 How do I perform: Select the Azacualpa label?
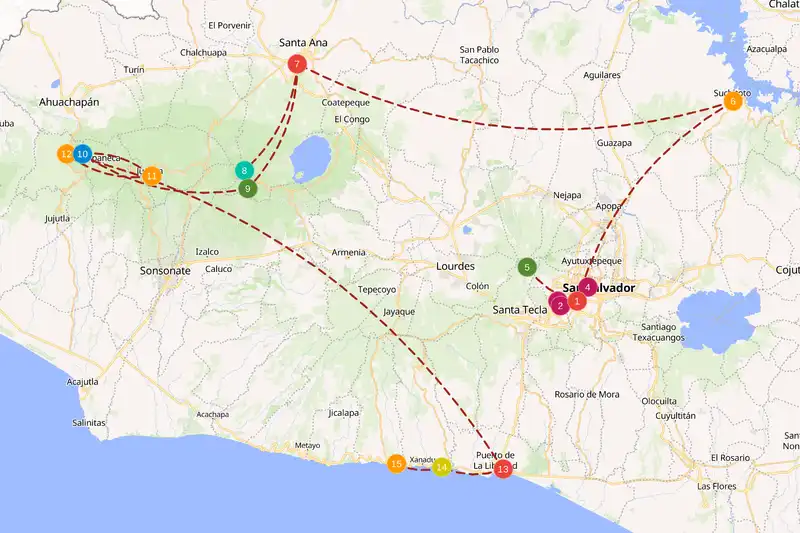pos(767,49)
